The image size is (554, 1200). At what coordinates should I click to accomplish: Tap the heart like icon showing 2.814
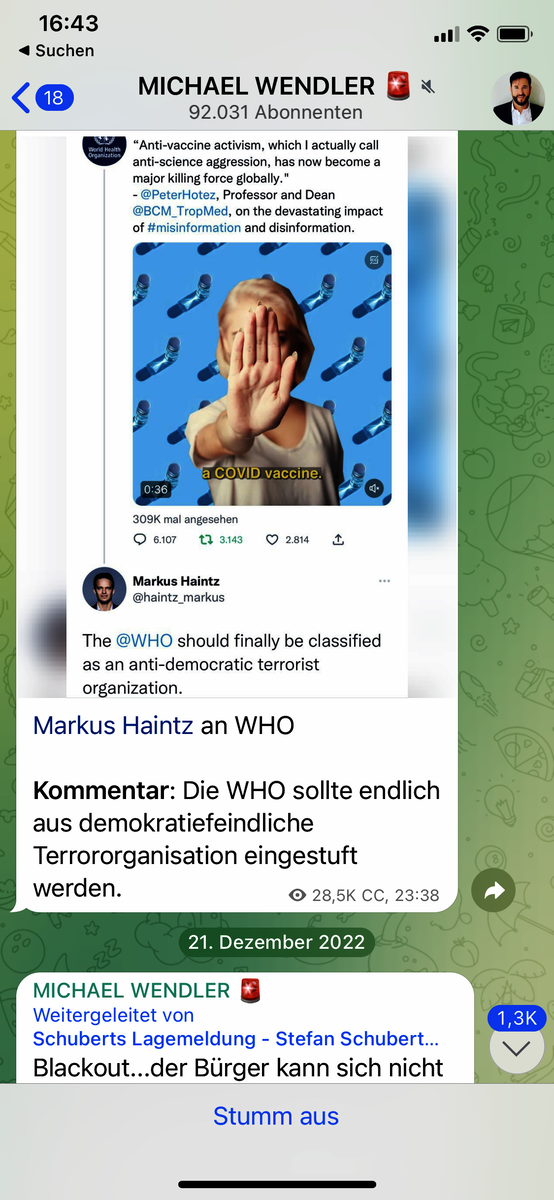pyautogui.click(x=271, y=539)
